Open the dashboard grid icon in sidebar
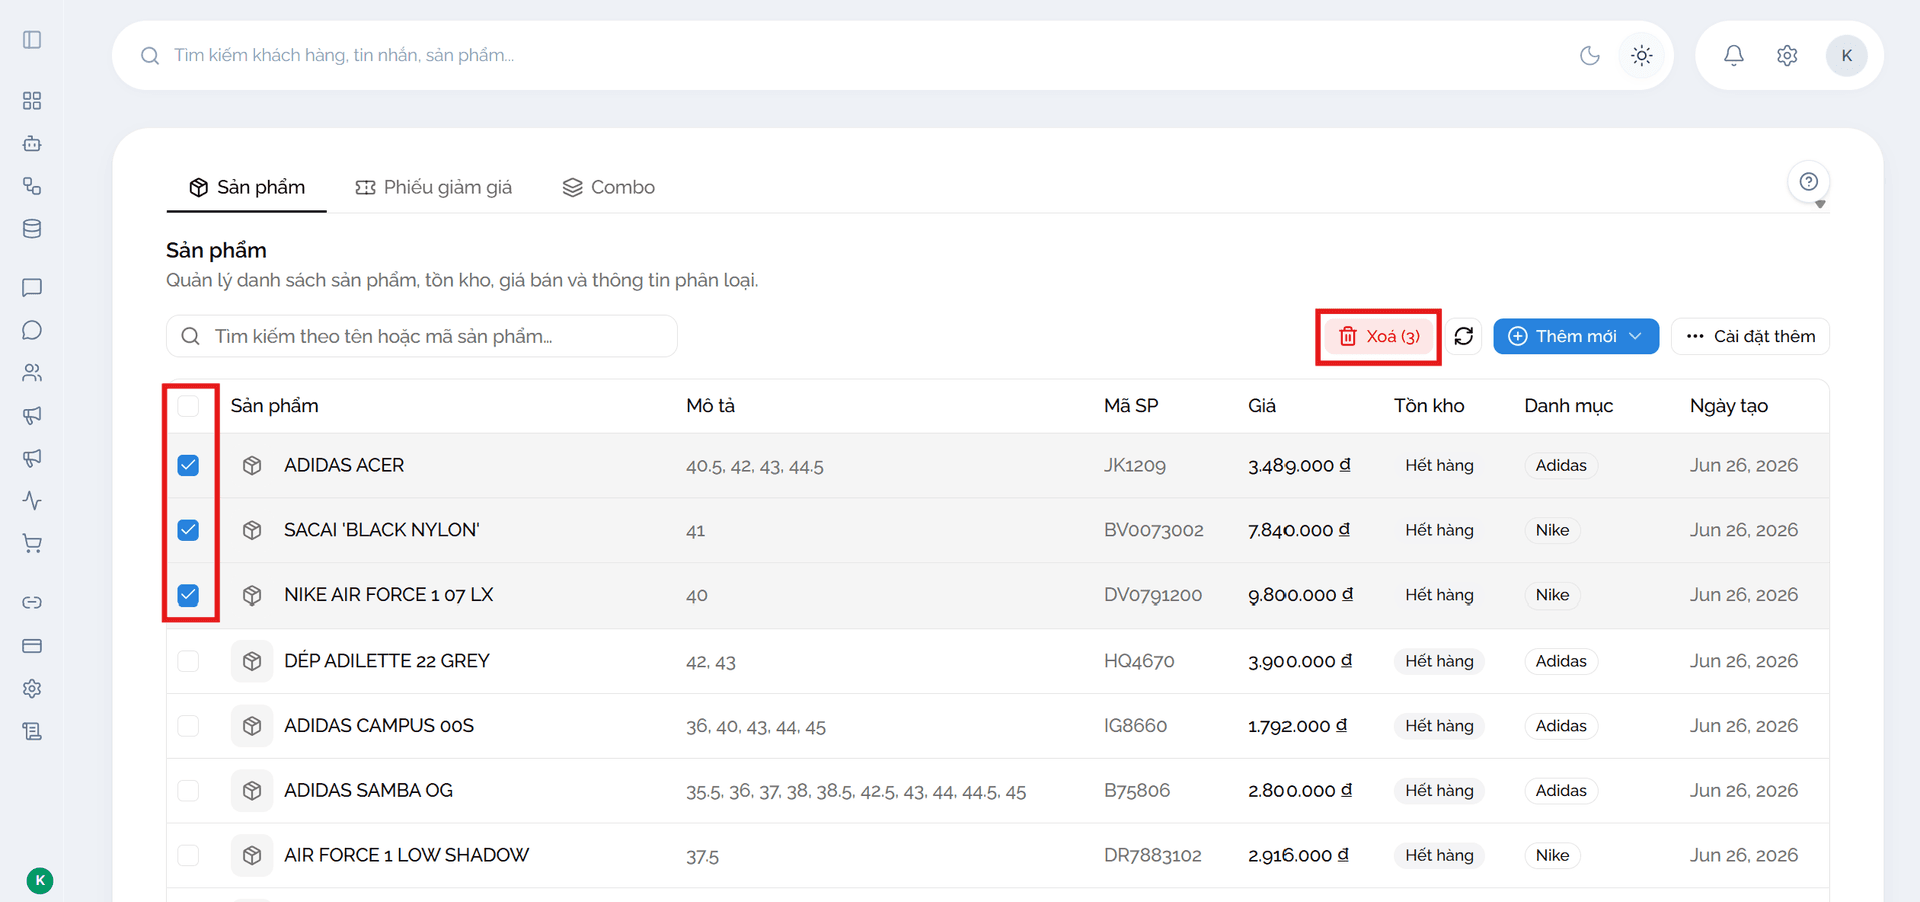The height and width of the screenshot is (902, 1920). (x=32, y=101)
